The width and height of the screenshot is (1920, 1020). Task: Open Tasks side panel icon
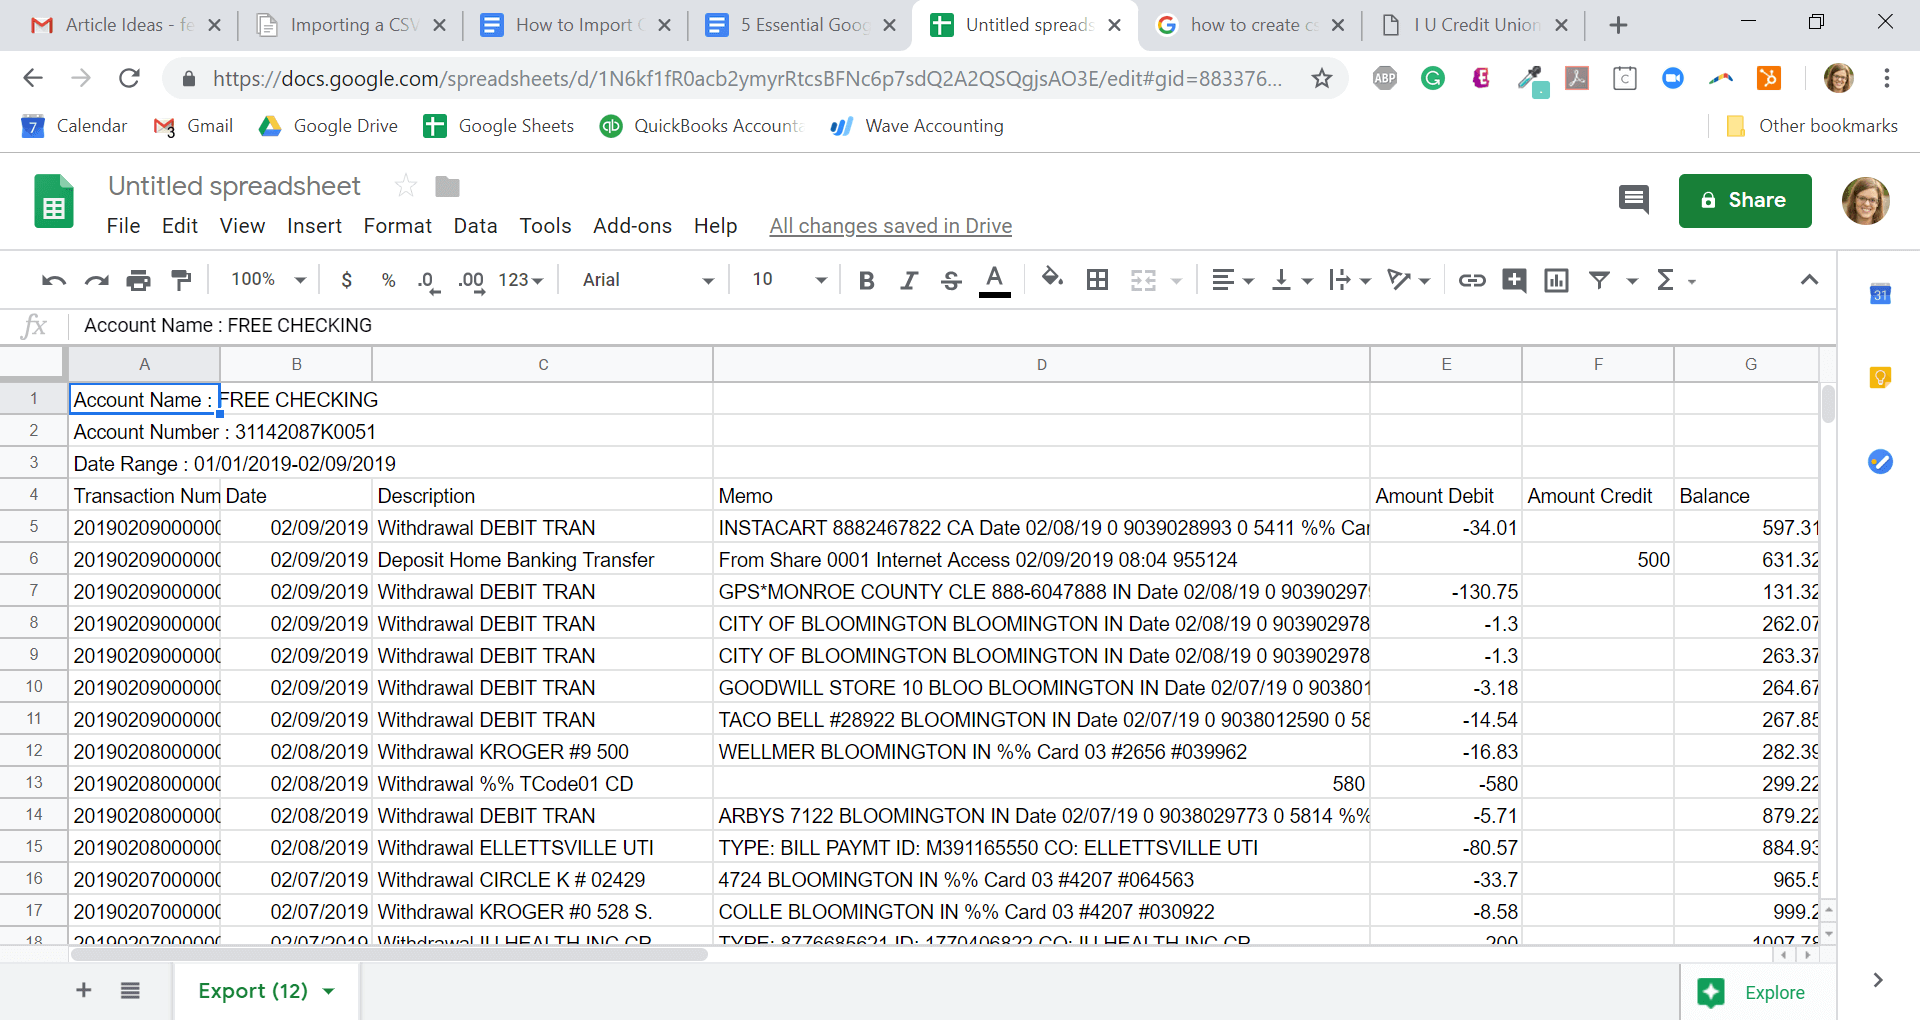click(x=1880, y=461)
